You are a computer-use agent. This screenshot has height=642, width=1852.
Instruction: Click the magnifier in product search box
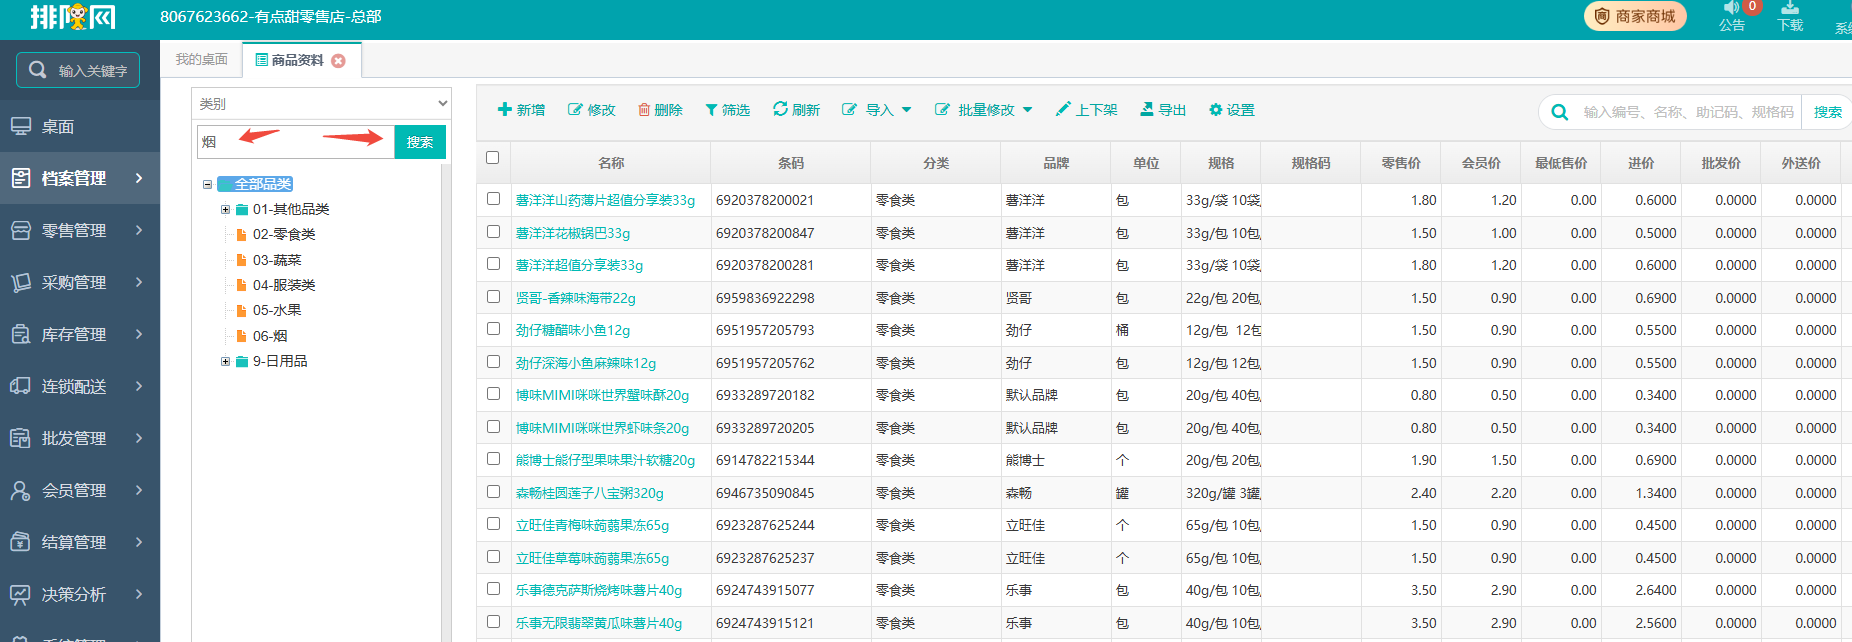click(x=1559, y=112)
